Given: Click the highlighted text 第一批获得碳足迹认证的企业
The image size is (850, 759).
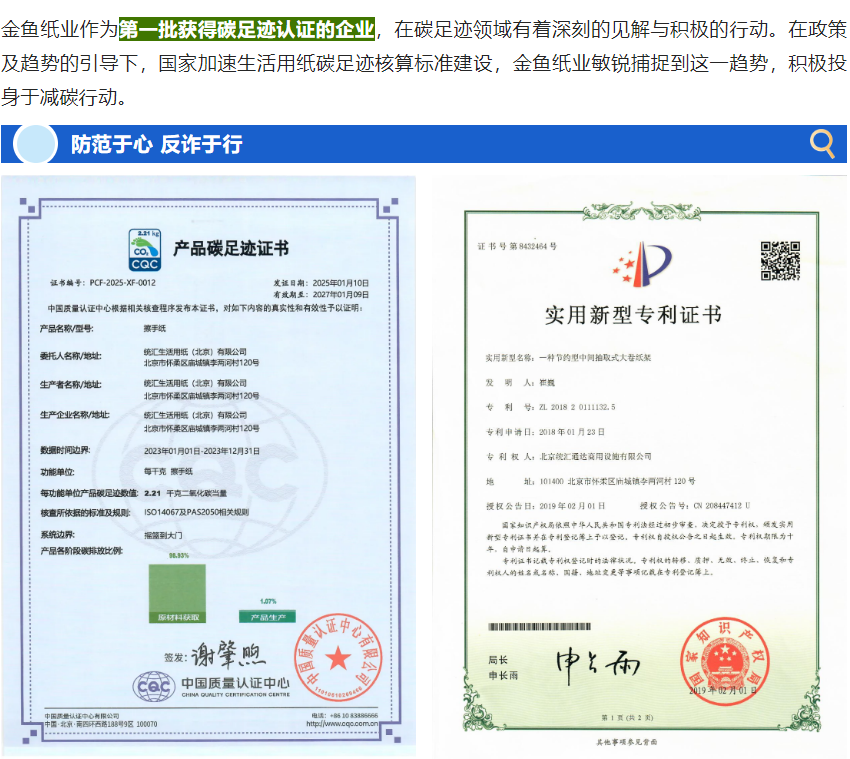Looking at the screenshot, I should pos(247,27).
